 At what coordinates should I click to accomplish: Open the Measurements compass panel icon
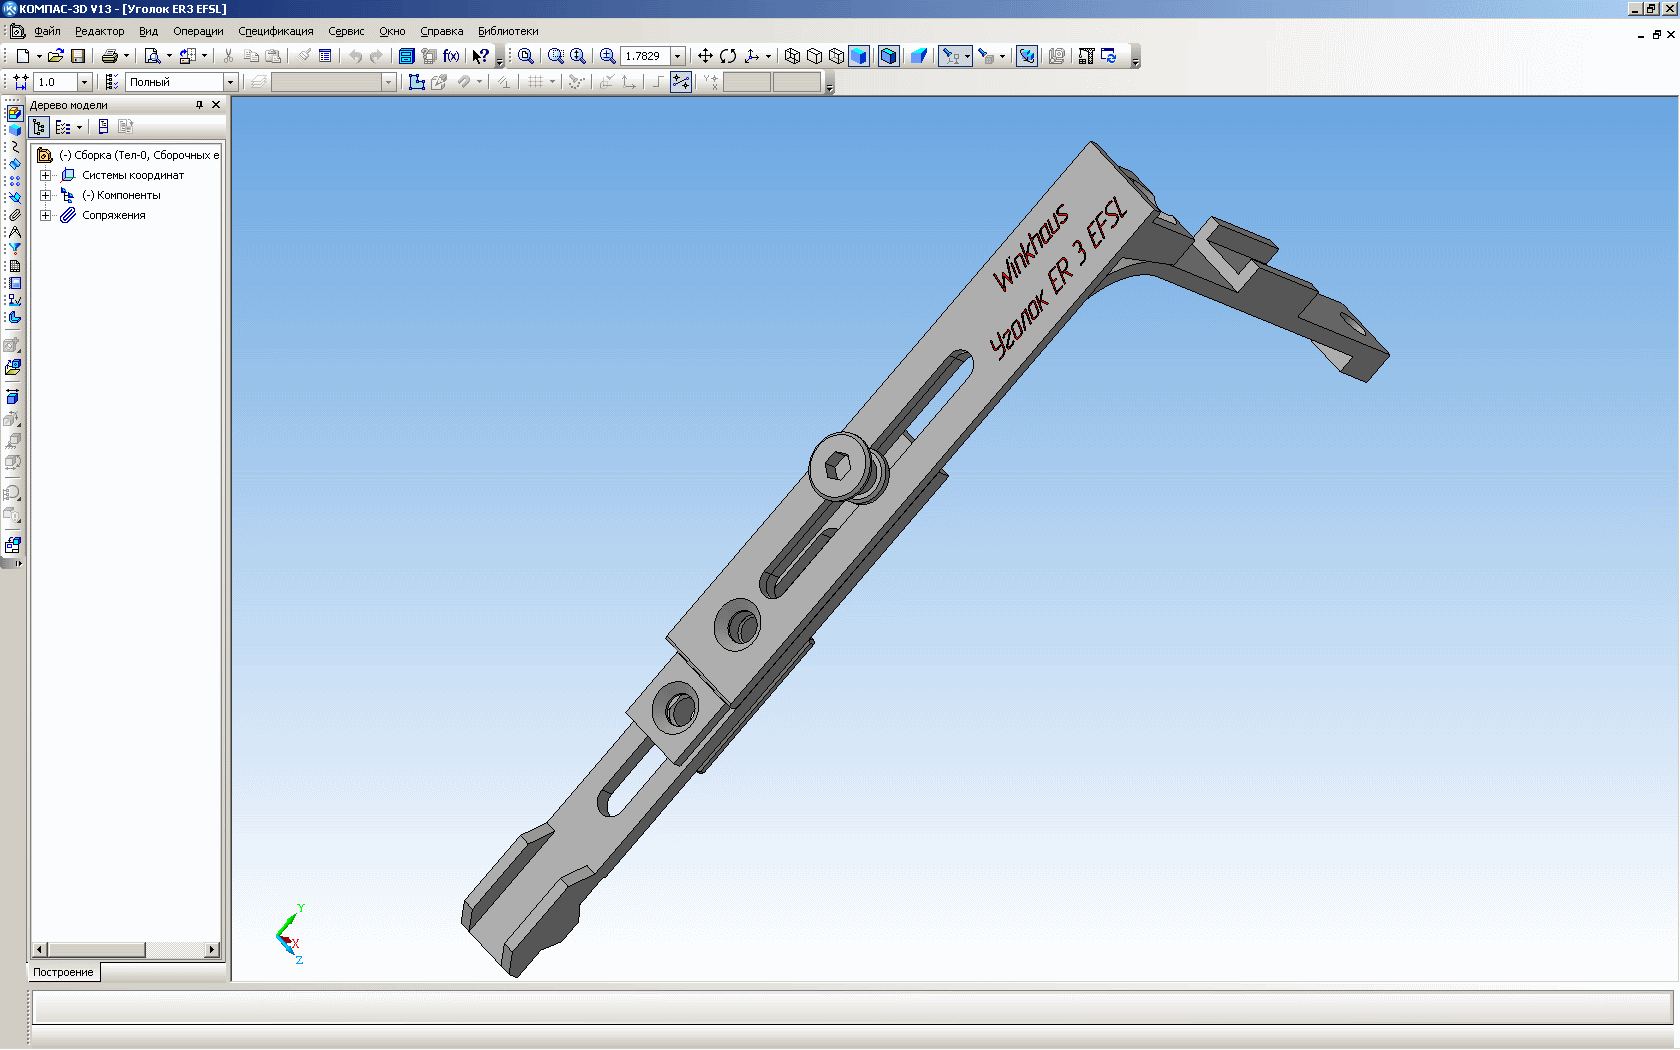coord(14,232)
